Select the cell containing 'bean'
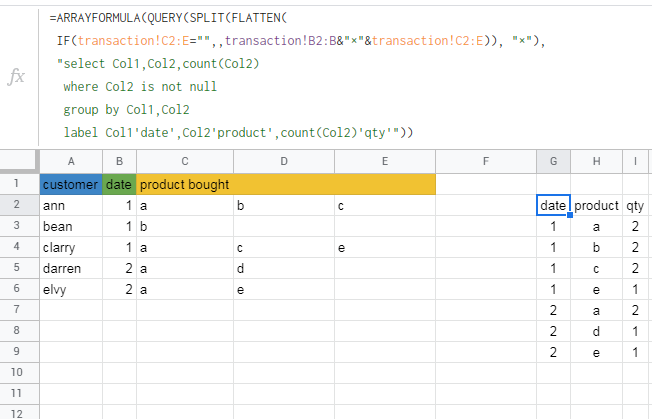 (70, 226)
